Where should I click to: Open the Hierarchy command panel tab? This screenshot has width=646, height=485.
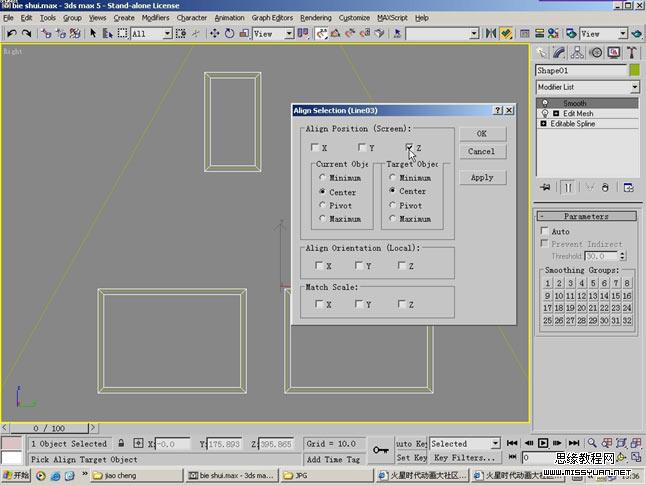click(x=577, y=52)
